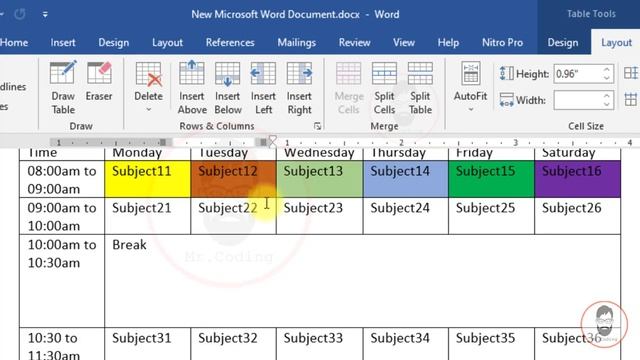The width and height of the screenshot is (640, 360).
Task: Click the Subject25 cell
Action: click(491, 216)
